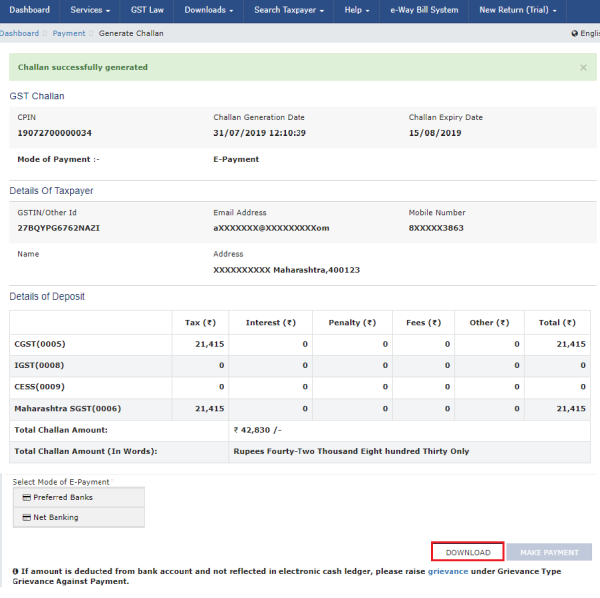Image resolution: width=600 pixels, height=598 pixels.
Task: Select Net Banking card icon
Action: click(27, 517)
